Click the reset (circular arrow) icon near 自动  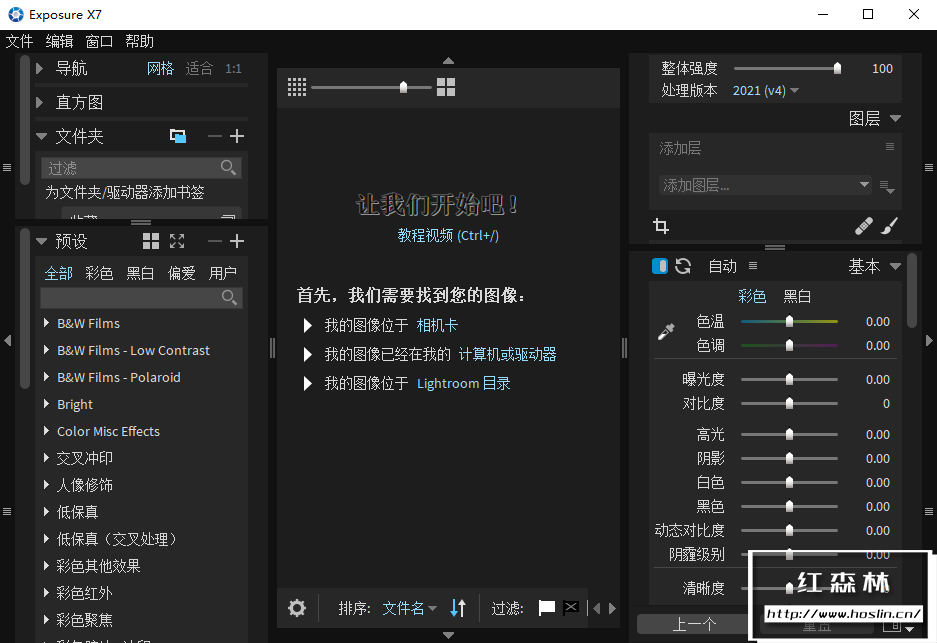tap(685, 266)
